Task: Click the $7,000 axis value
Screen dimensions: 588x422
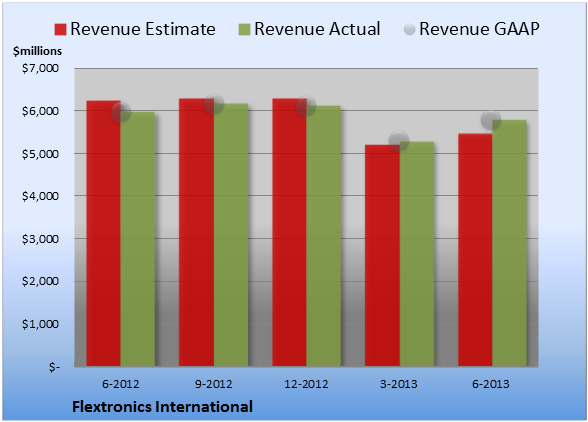Action: point(40,68)
